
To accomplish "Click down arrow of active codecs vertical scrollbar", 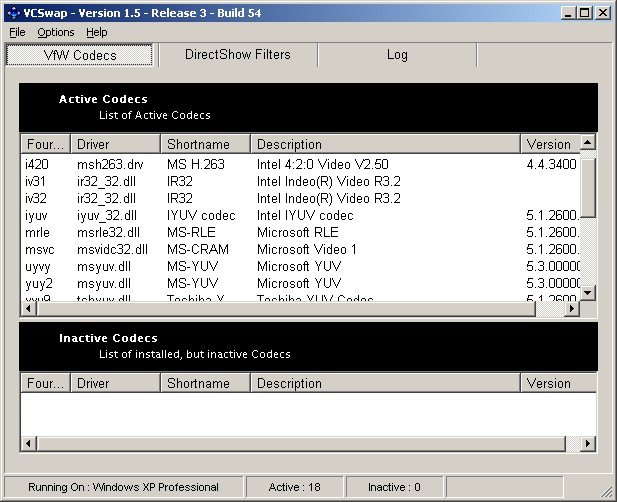I will [x=588, y=292].
